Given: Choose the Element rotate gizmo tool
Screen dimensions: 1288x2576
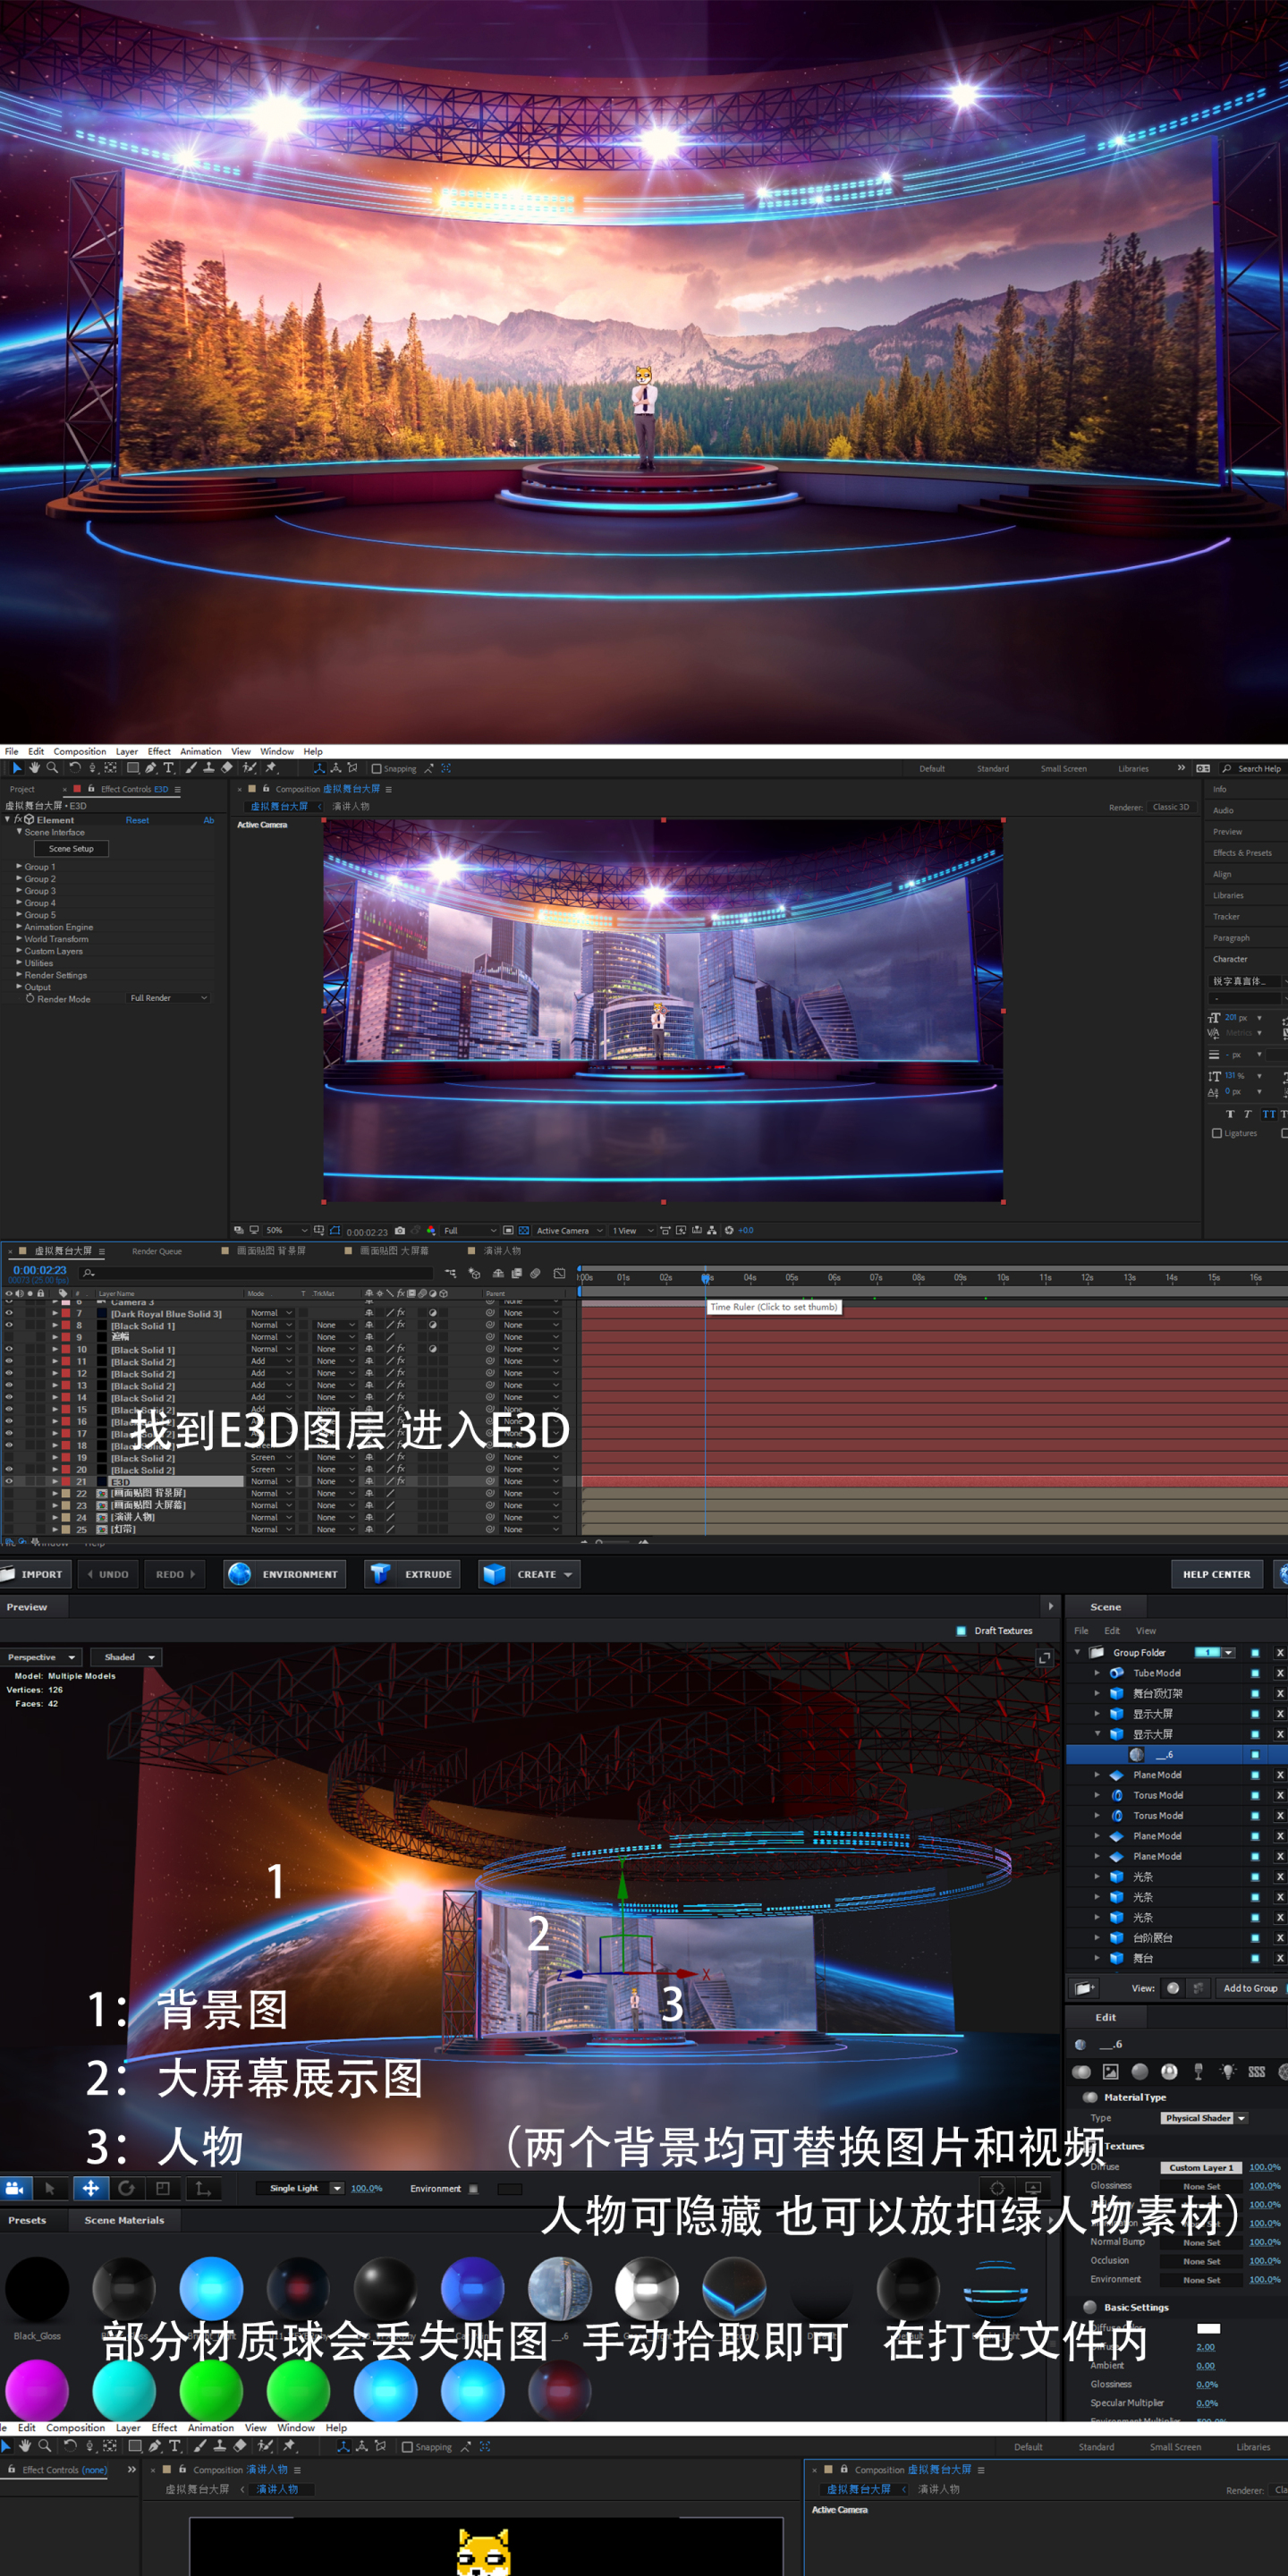Looking at the screenshot, I should [x=127, y=2189].
